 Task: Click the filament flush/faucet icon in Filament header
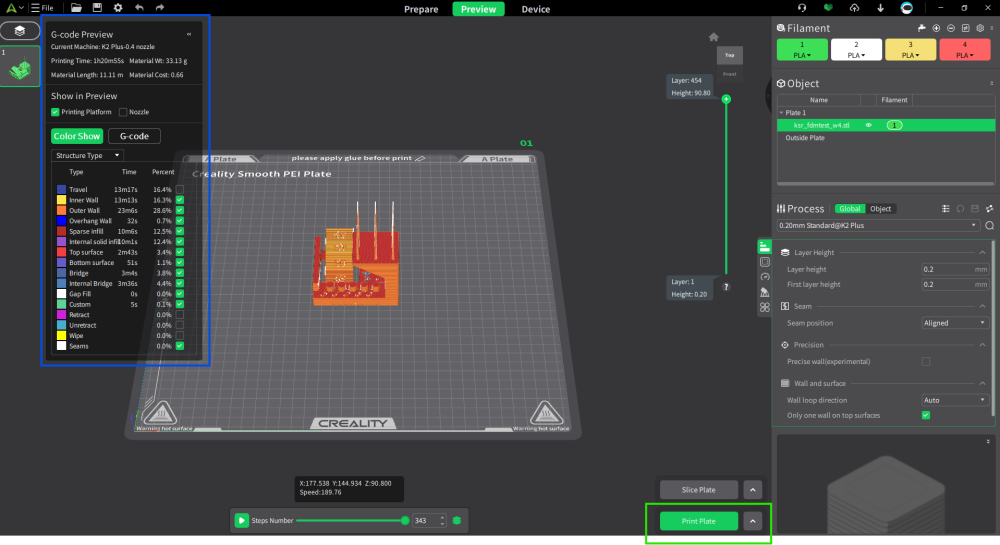click(x=922, y=28)
